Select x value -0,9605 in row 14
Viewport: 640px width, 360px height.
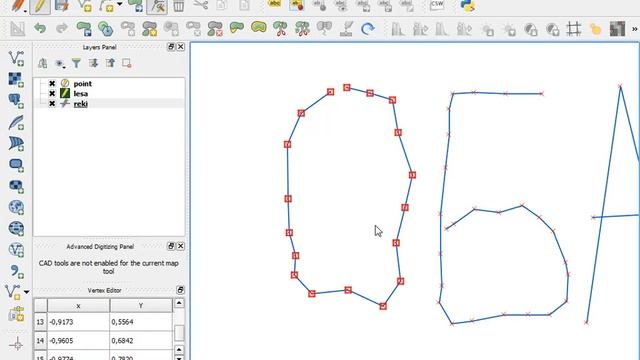[78, 340]
